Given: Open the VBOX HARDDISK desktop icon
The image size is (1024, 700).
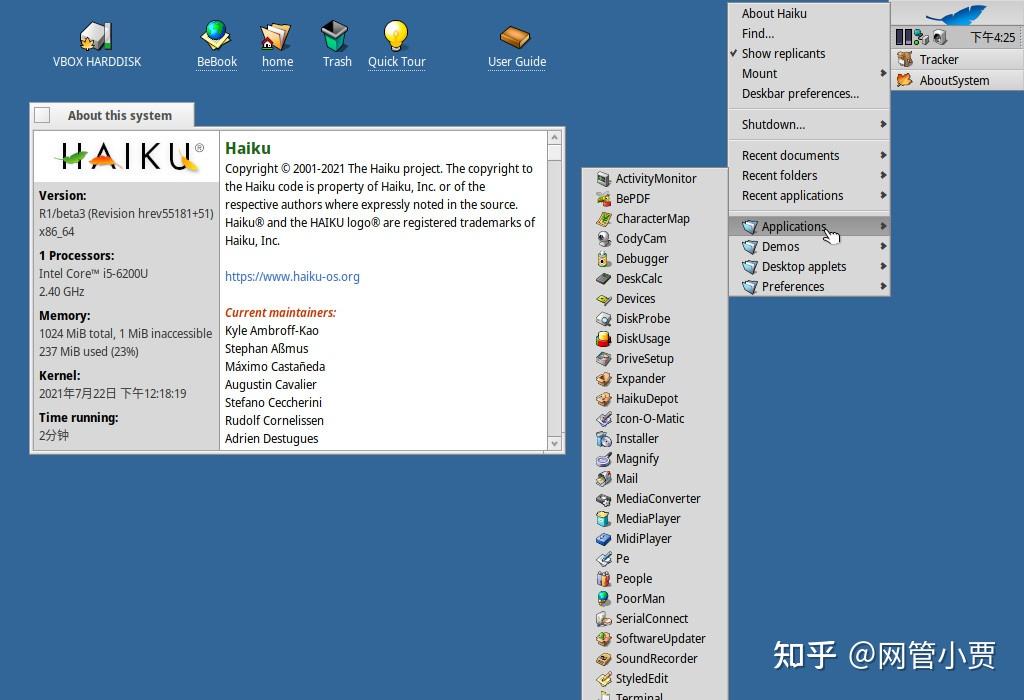Looking at the screenshot, I should [97, 44].
